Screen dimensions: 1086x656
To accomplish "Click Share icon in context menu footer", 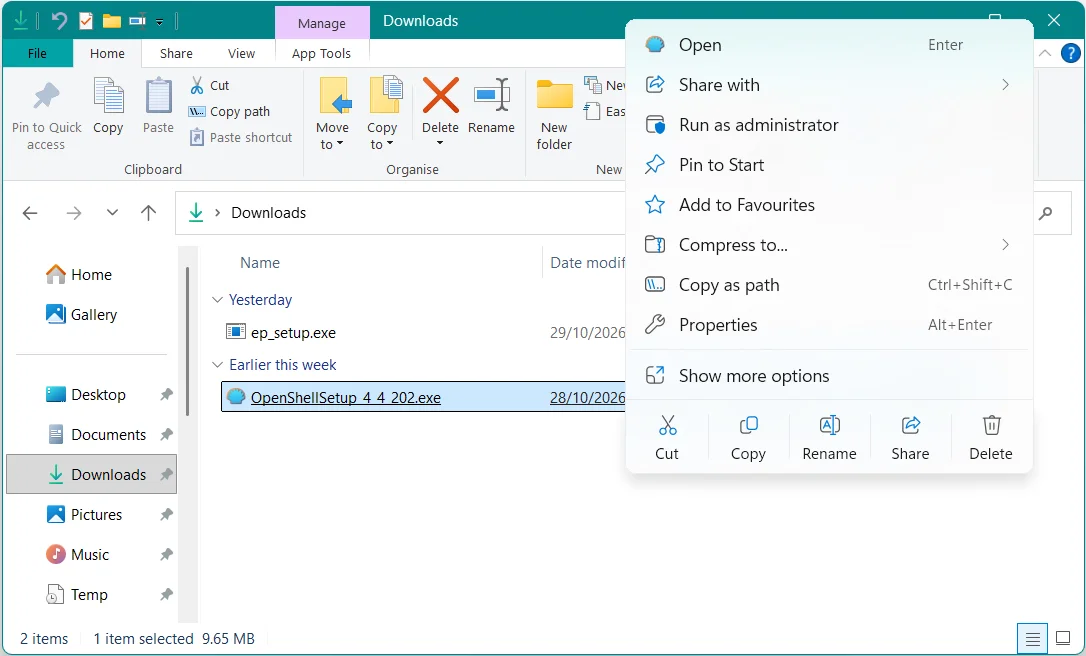I will pos(910,425).
